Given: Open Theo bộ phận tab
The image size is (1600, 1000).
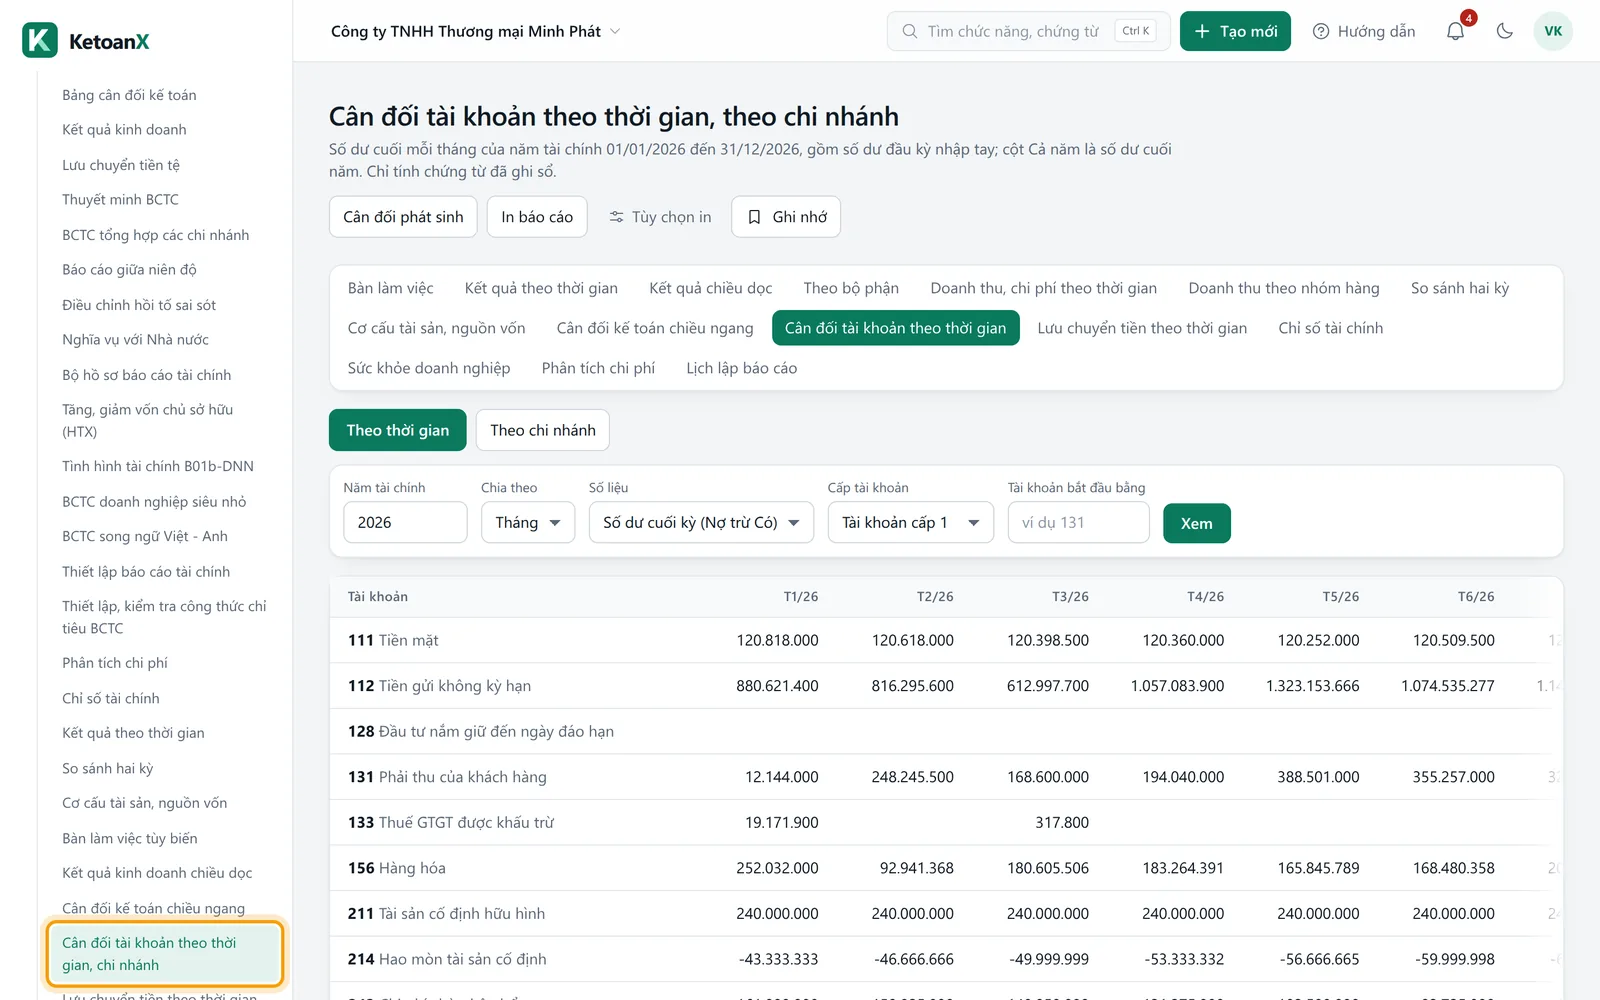Looking at the screenshot, I should coord(851,288).
